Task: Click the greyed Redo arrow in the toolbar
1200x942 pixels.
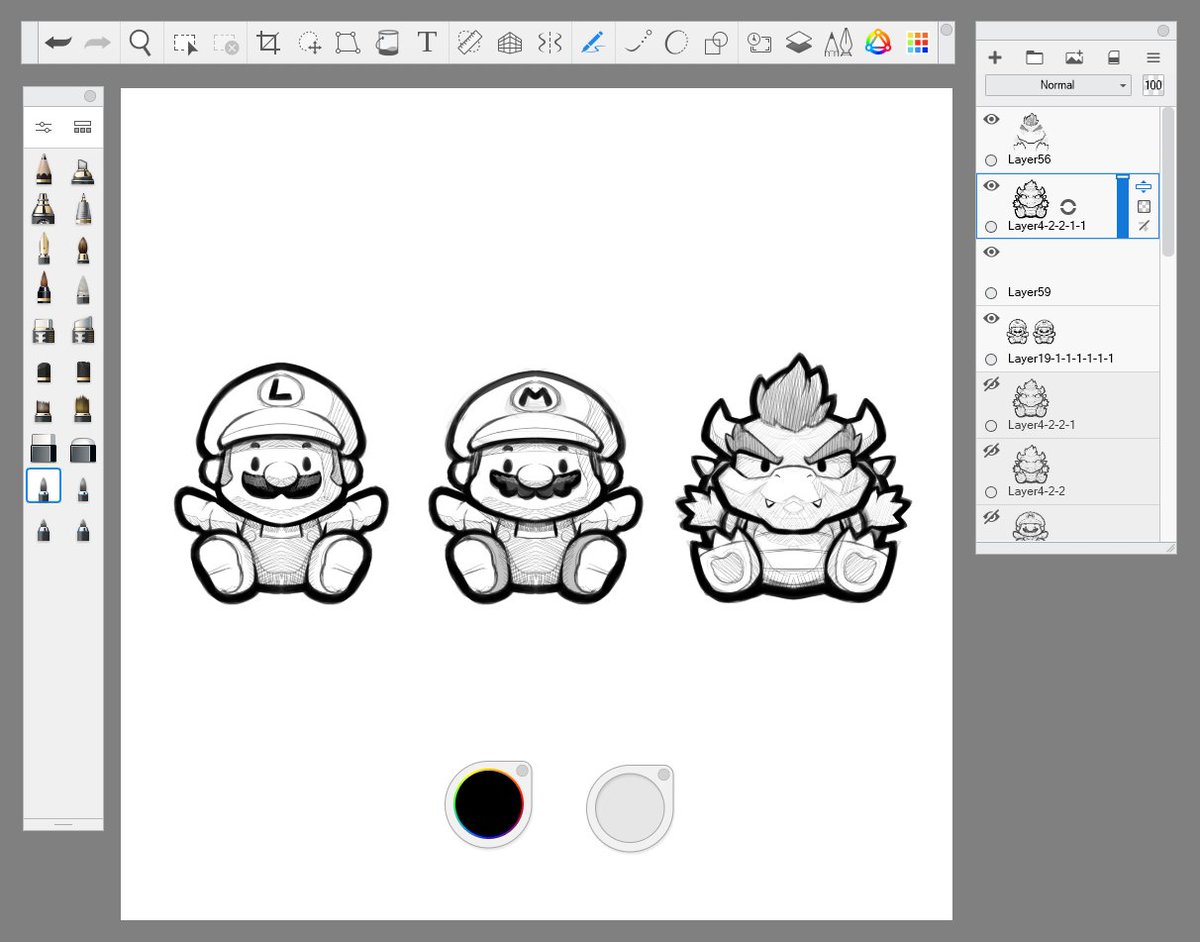Action: point(97,43)
